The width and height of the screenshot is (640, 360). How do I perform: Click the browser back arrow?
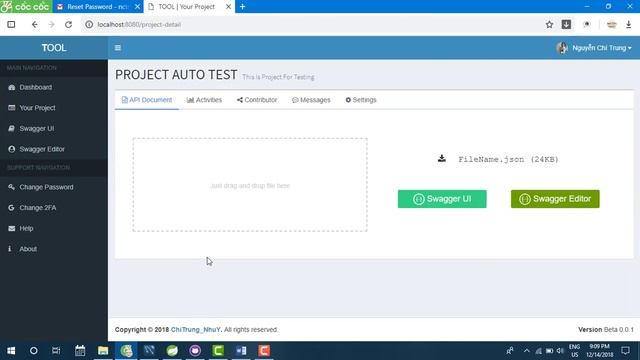point(34,24)
